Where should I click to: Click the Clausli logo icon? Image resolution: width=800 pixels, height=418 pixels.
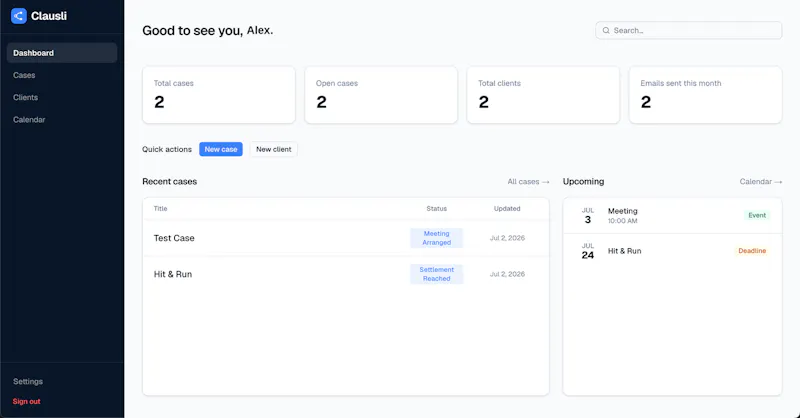19,16
